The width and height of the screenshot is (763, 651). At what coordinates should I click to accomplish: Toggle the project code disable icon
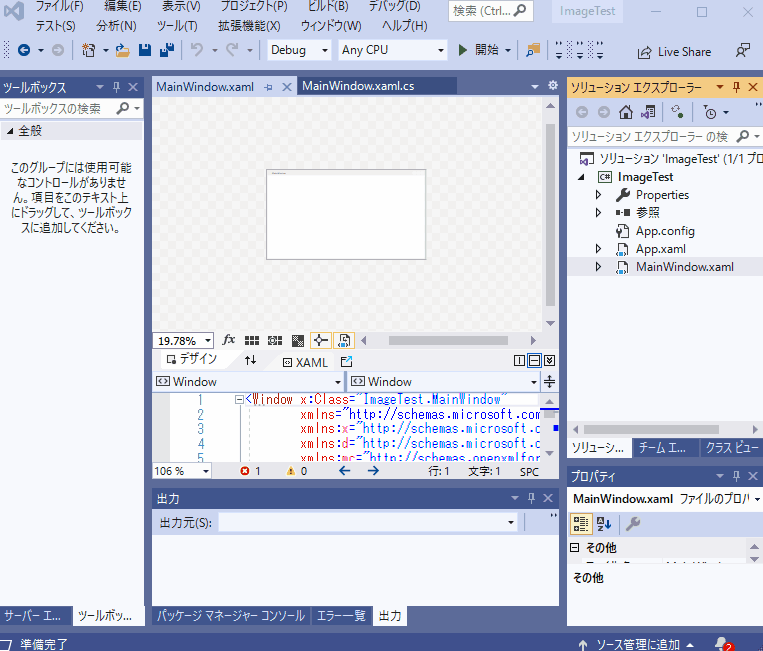point(344,340)
